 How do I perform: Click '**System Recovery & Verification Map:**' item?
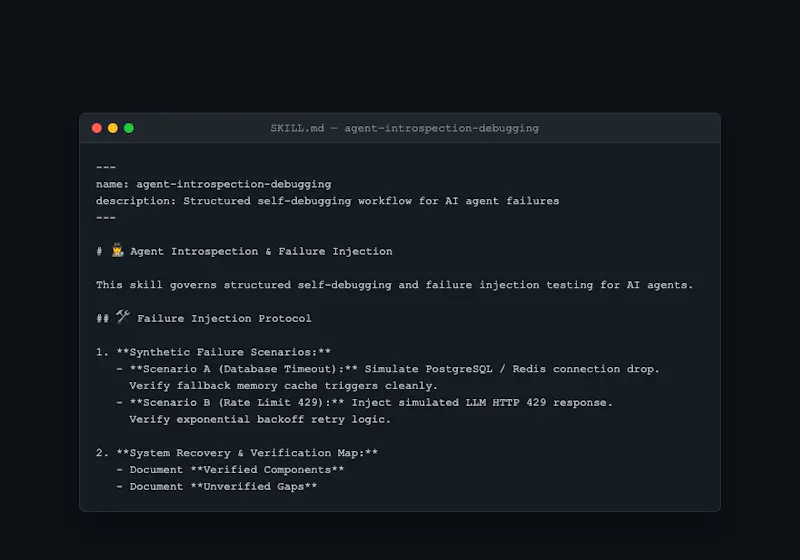pos(237,453)
